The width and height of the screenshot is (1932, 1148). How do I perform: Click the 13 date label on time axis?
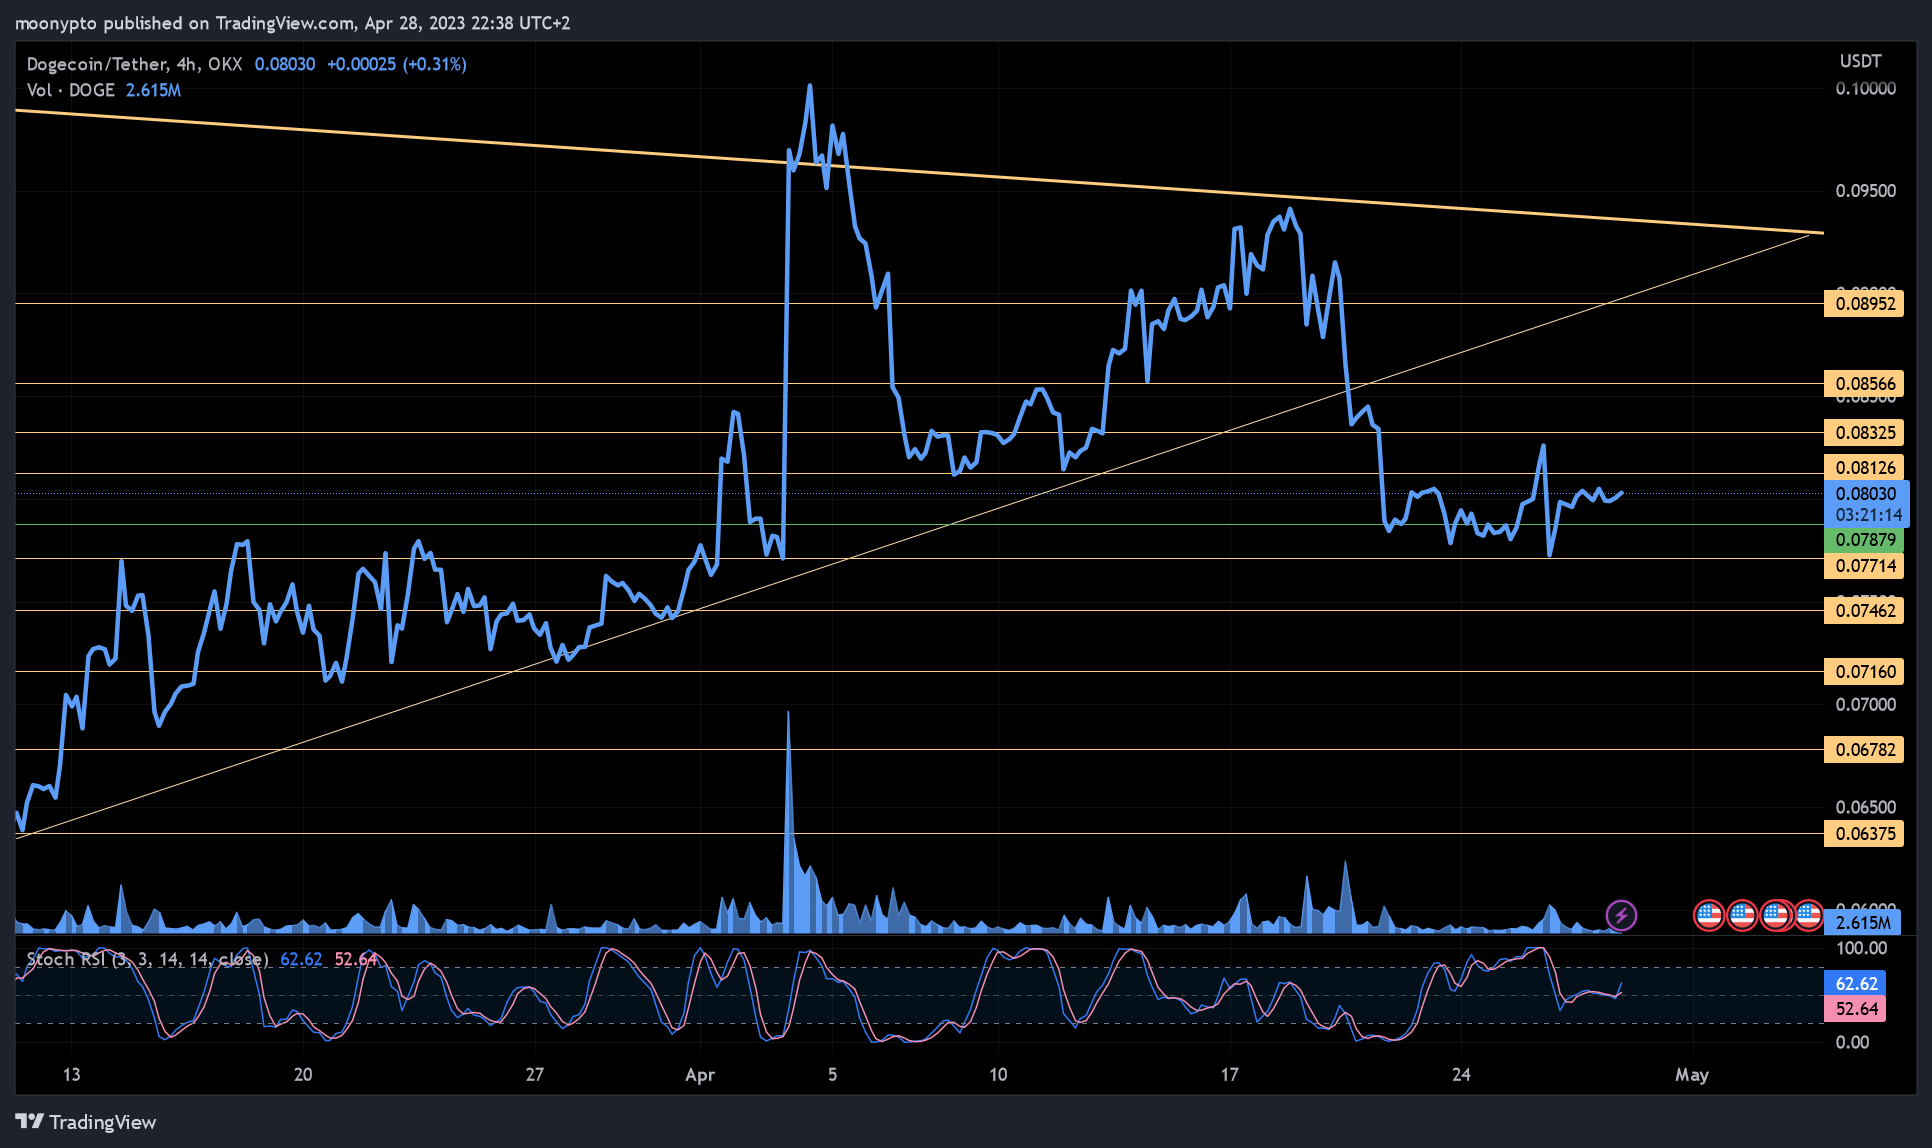tap(71, 1075)
